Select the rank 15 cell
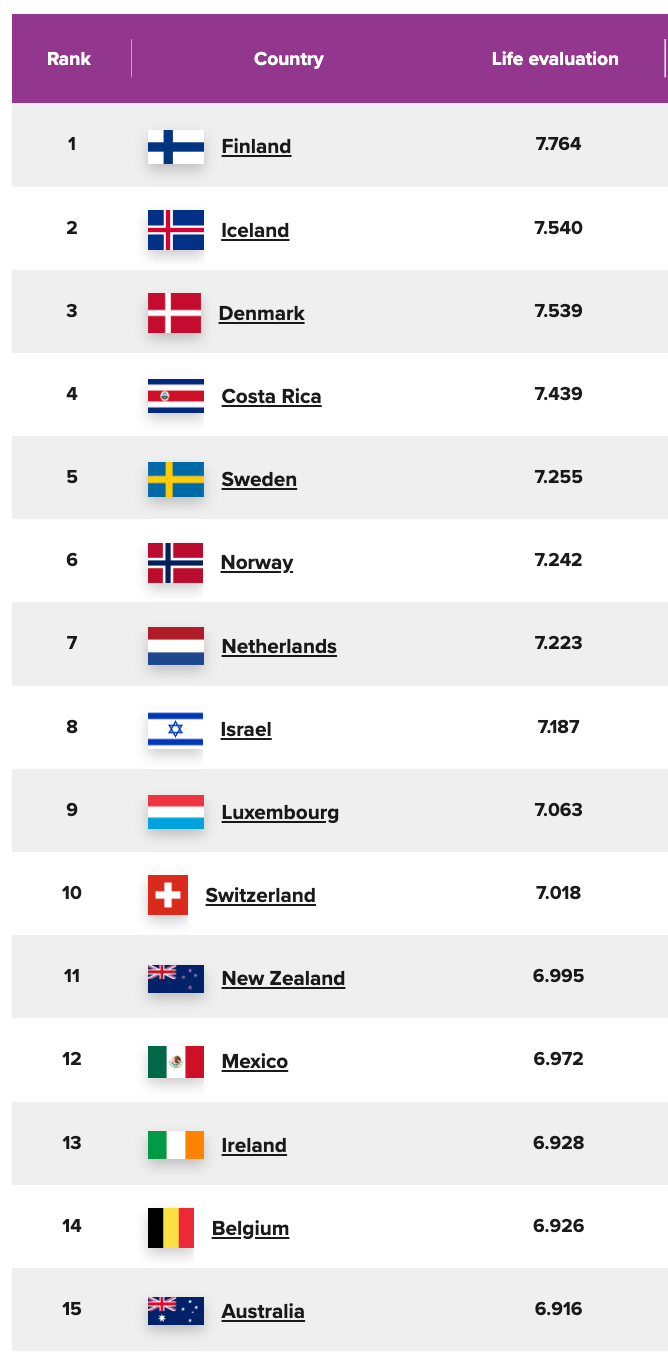Viewport: 668px width, 1360px height. pos(72,1308)
